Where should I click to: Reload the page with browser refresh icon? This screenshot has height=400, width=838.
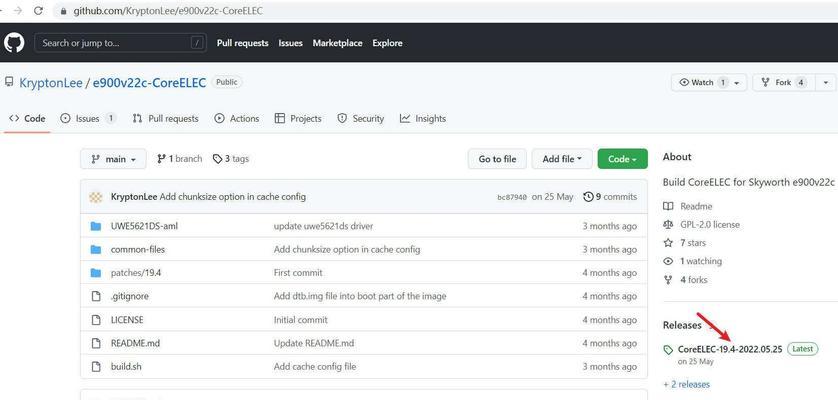click(x=38, y=11)
